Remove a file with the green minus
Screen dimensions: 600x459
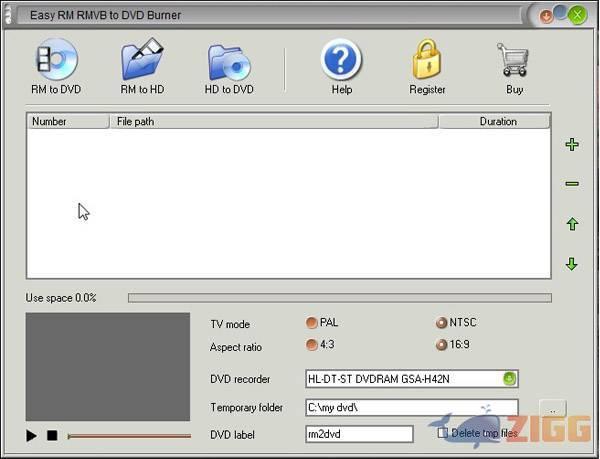(572, 184)
